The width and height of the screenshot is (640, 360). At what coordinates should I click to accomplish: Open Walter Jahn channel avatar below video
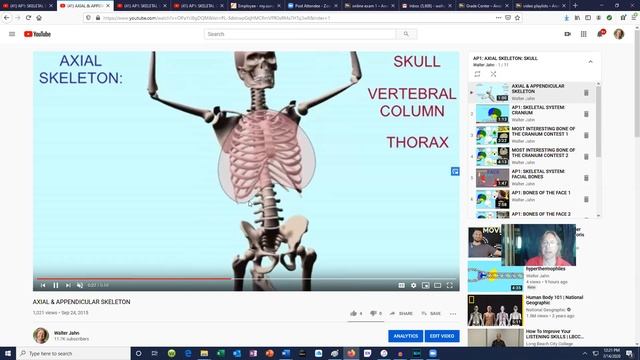point(41,336)
